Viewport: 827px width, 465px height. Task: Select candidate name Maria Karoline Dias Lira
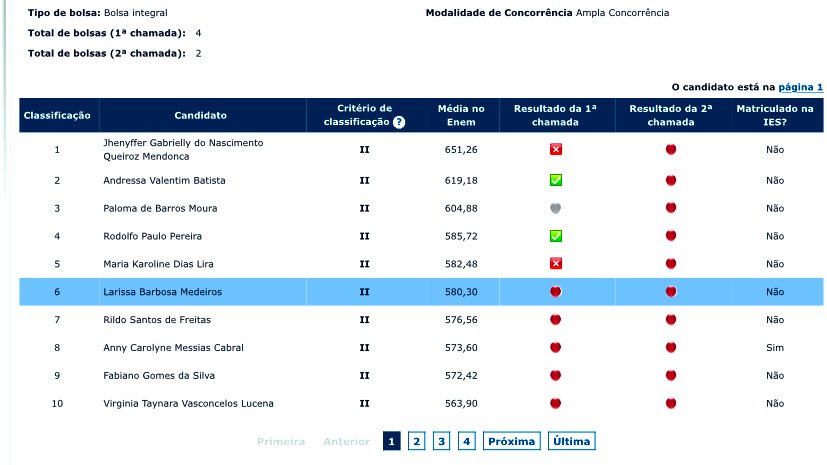tap(158, 264)
